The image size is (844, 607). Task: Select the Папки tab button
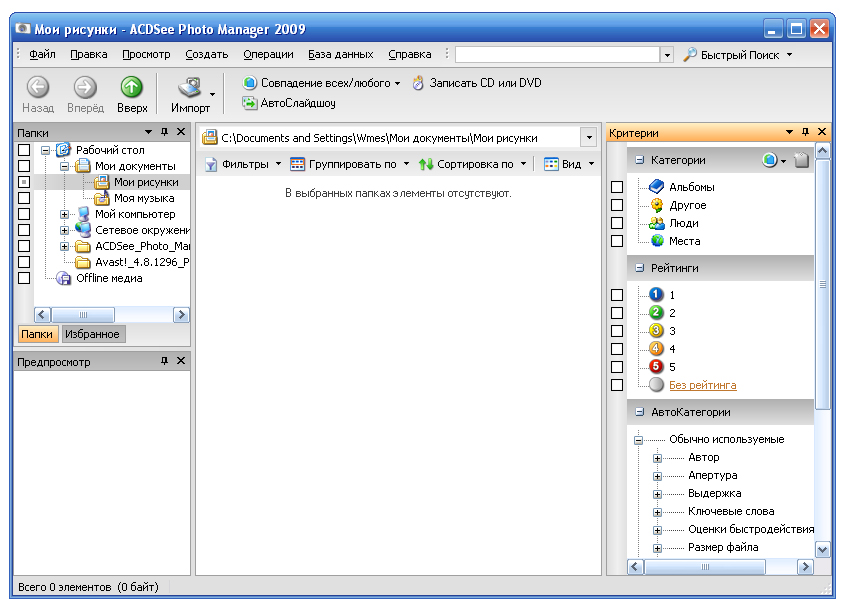[37, 334]
